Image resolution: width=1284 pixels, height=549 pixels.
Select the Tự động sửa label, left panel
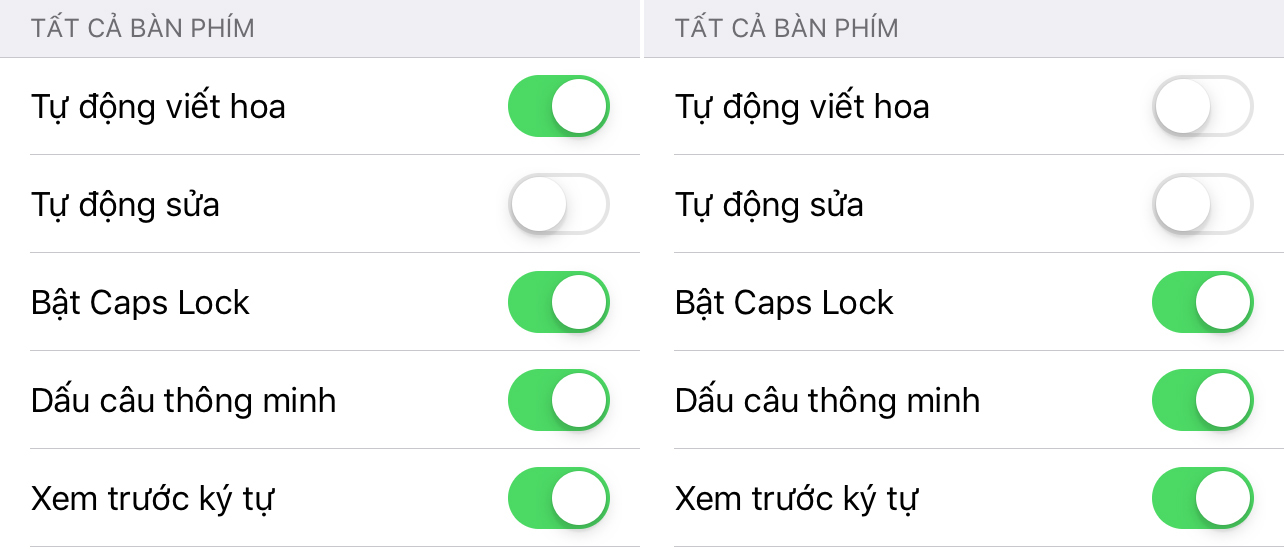[x=125, y=204]
